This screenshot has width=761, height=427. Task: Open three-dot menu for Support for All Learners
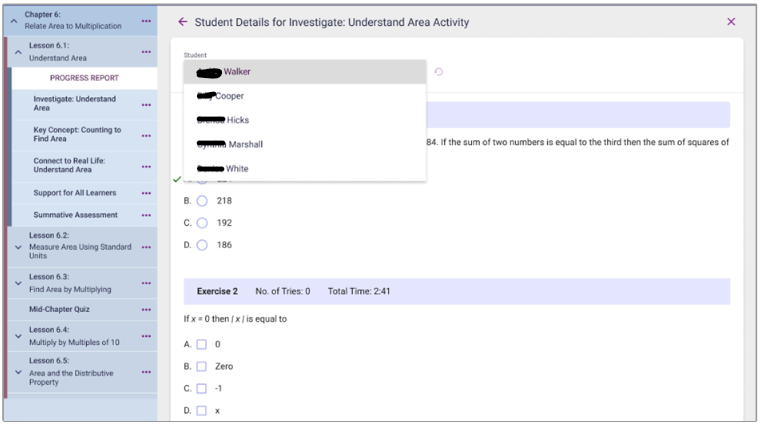pyautogui.click(x=146, y=193)
